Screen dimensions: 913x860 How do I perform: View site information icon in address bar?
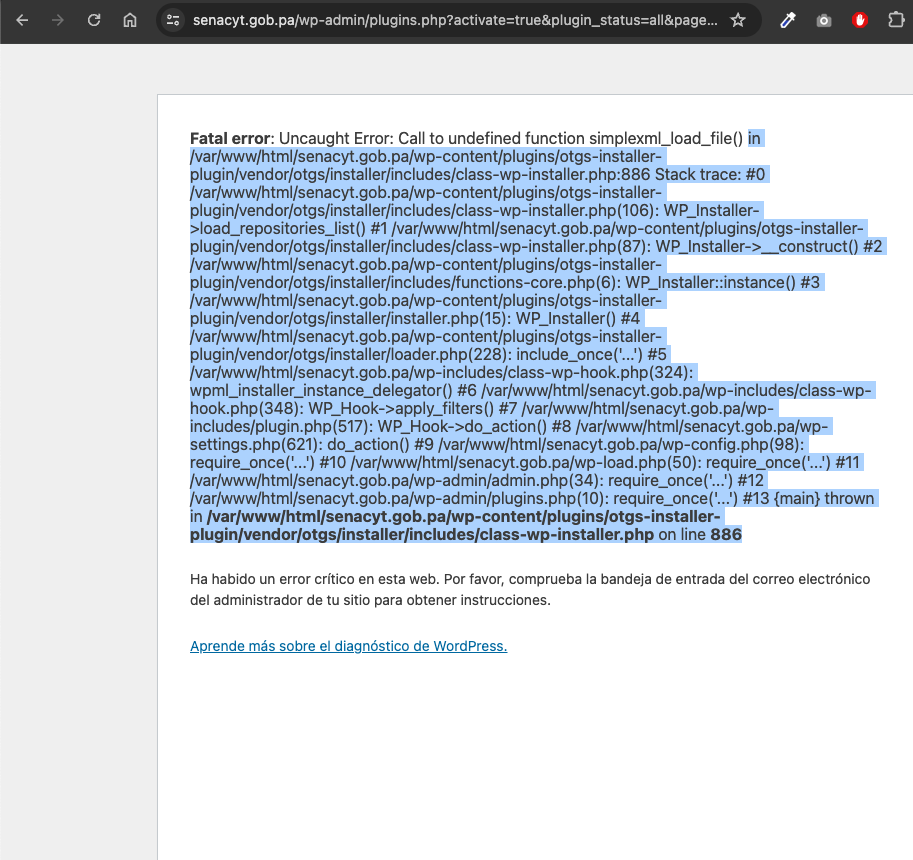coord(173,20)
